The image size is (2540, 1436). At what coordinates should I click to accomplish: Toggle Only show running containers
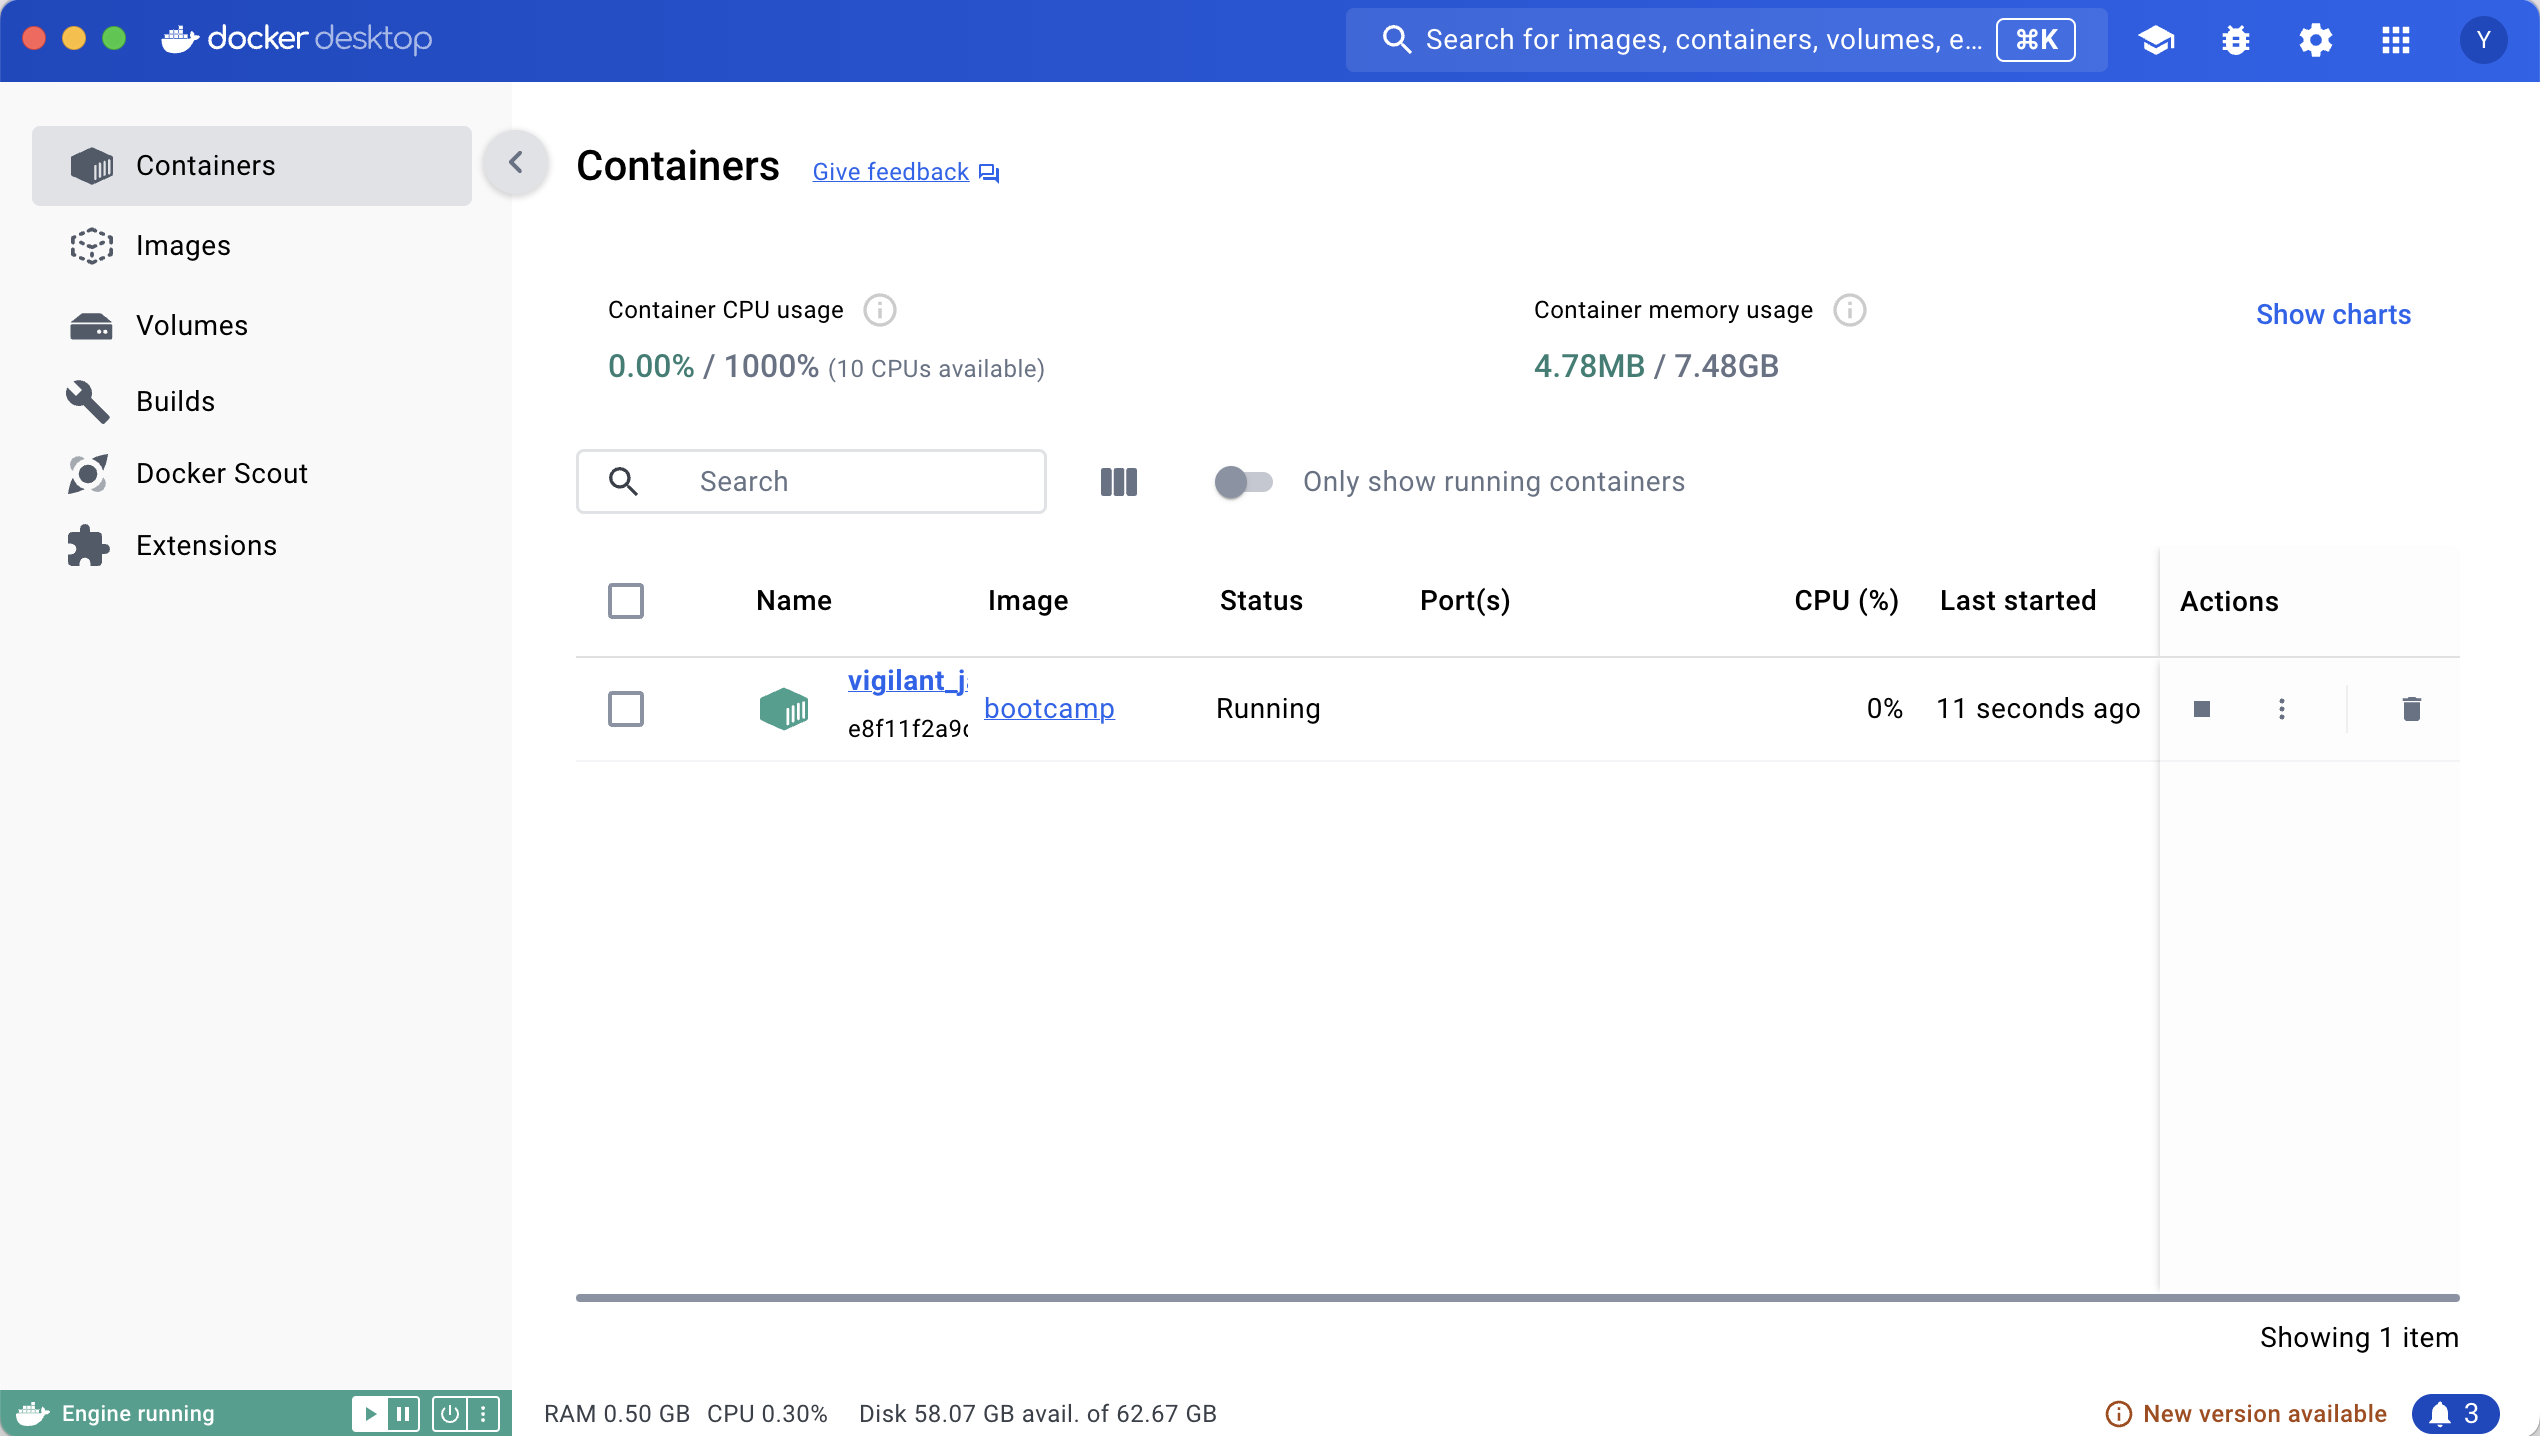1243,482
